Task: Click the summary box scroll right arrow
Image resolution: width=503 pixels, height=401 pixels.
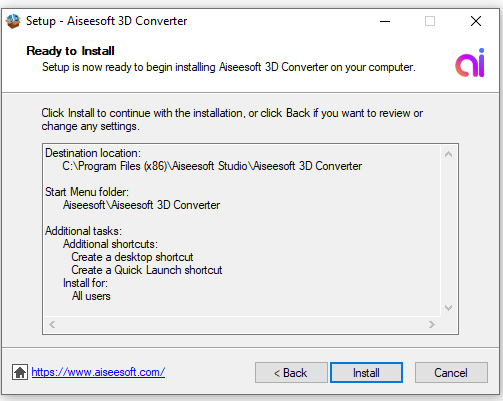Action: 432,324
